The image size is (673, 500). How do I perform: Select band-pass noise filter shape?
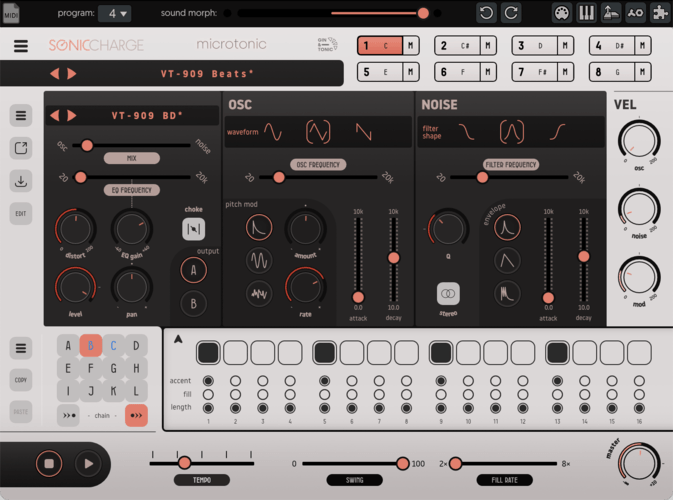[512, 132]
